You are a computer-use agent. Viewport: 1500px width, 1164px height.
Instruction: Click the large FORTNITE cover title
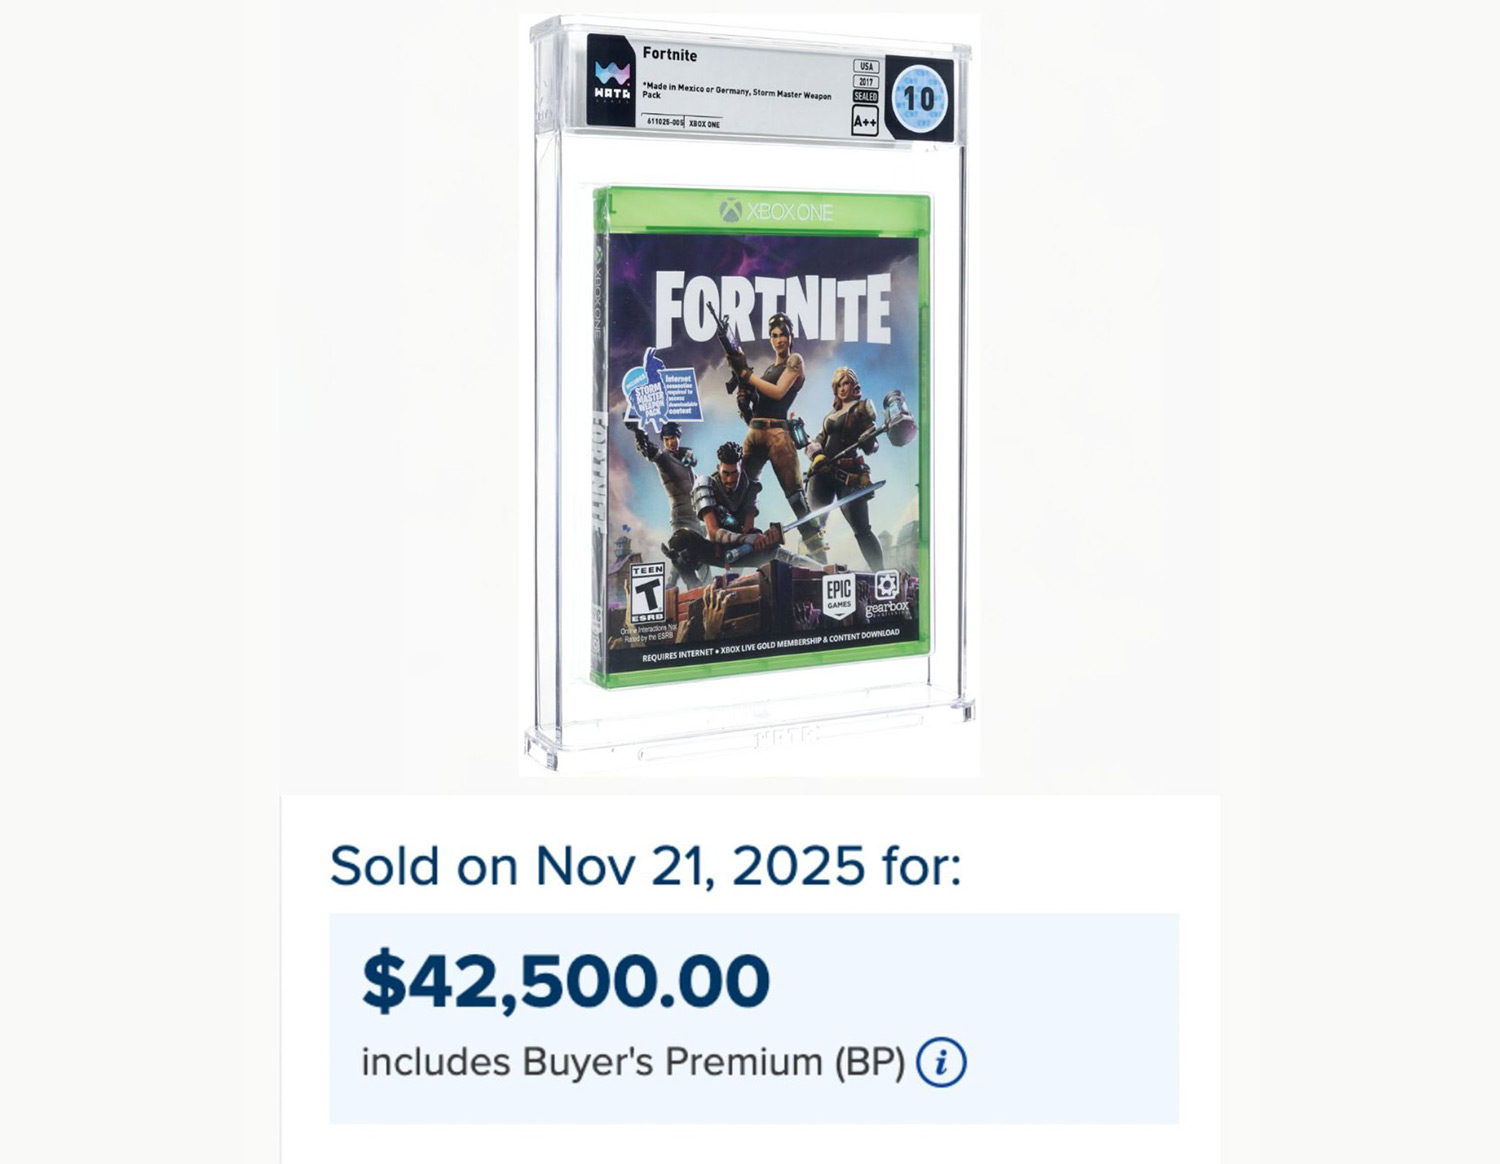[x=772, y=308]
